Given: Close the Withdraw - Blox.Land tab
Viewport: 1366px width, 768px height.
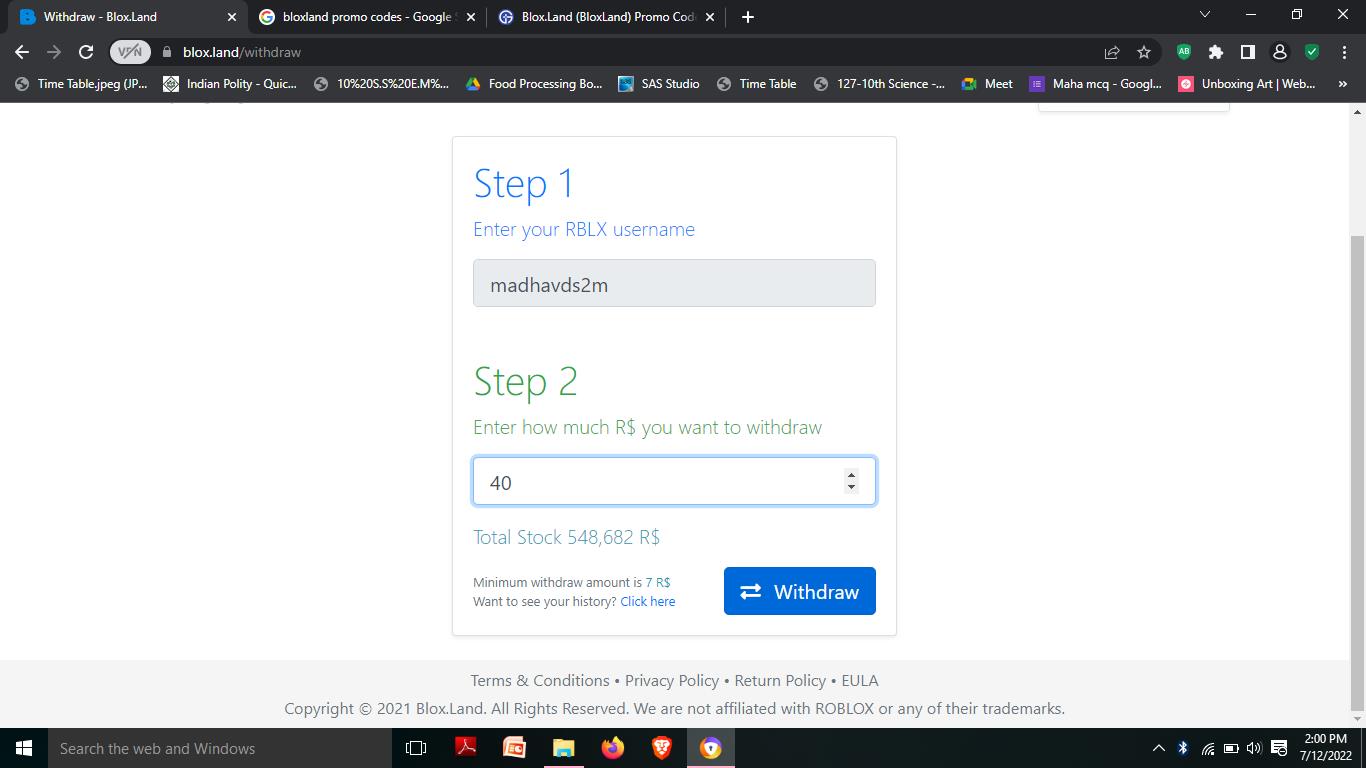Looking at the screenshot, I should [x=232, y=17].
